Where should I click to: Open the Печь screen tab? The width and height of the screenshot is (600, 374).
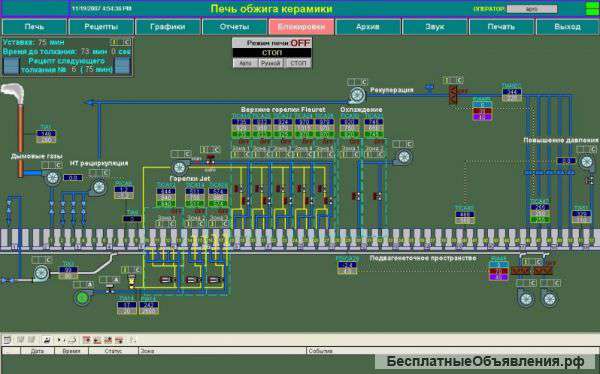click(x=34, y=27)
